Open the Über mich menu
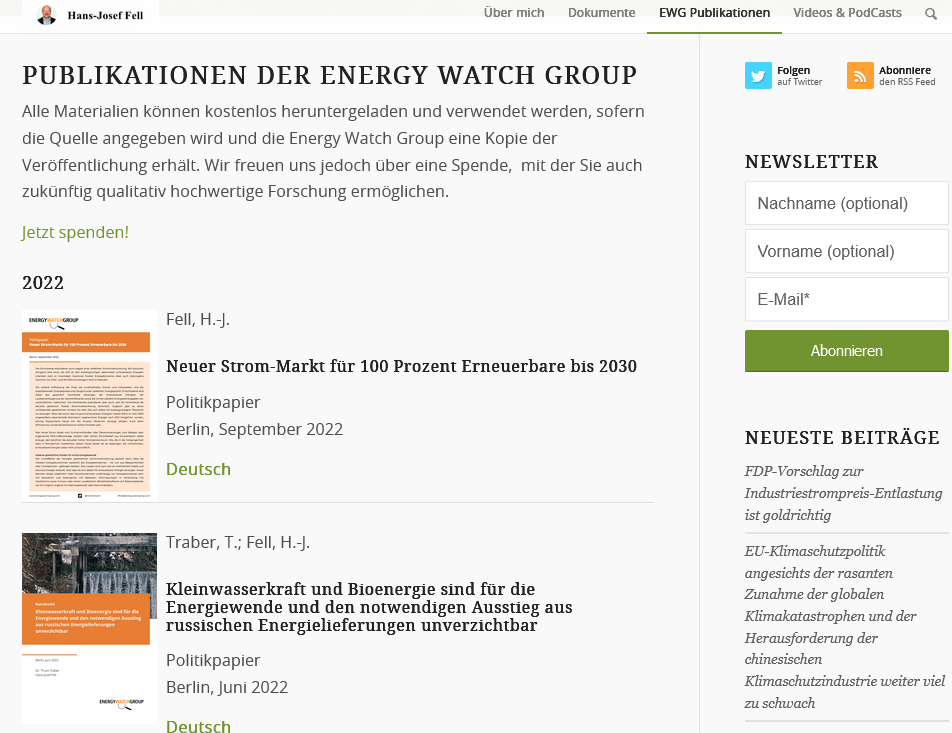 514,13
